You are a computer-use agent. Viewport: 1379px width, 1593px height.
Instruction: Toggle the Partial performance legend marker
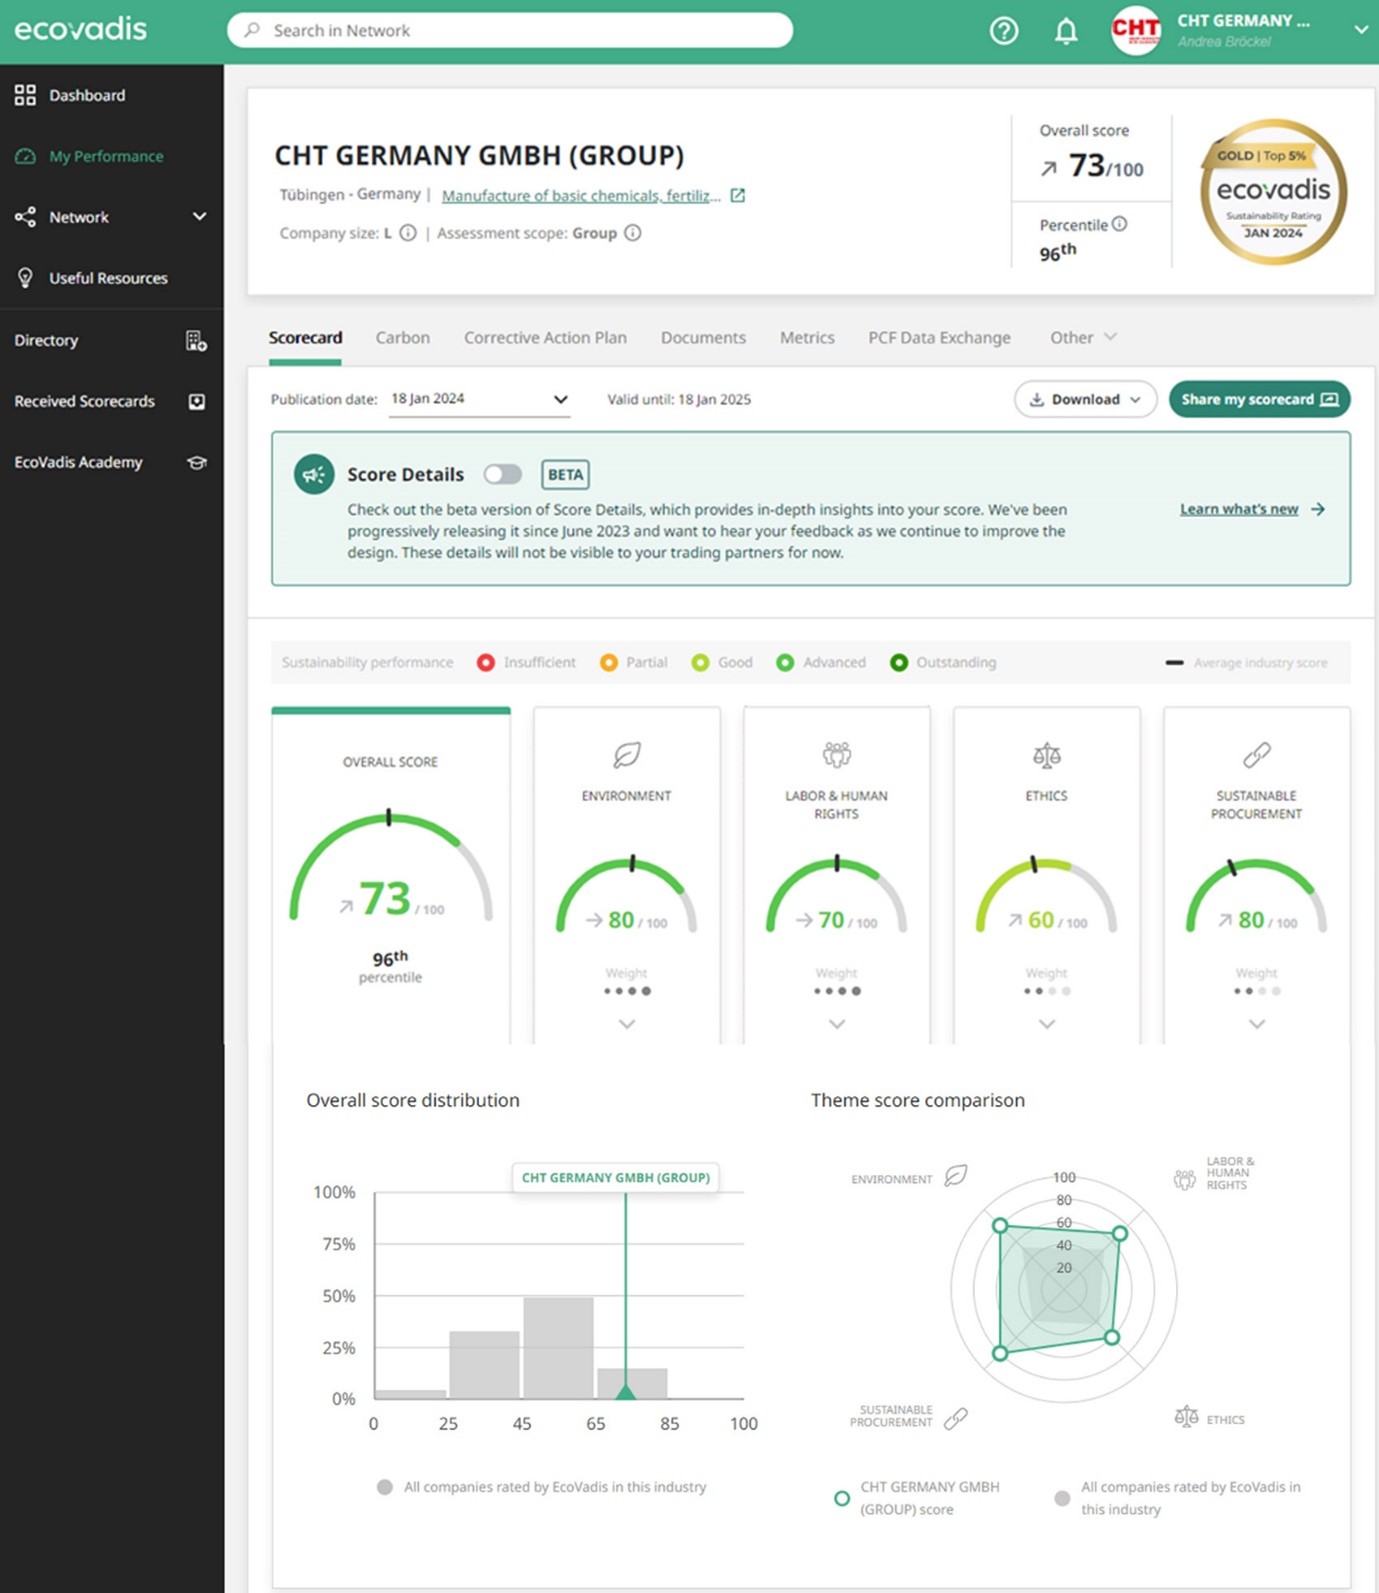pyautogui.click(x=608, y=662)
